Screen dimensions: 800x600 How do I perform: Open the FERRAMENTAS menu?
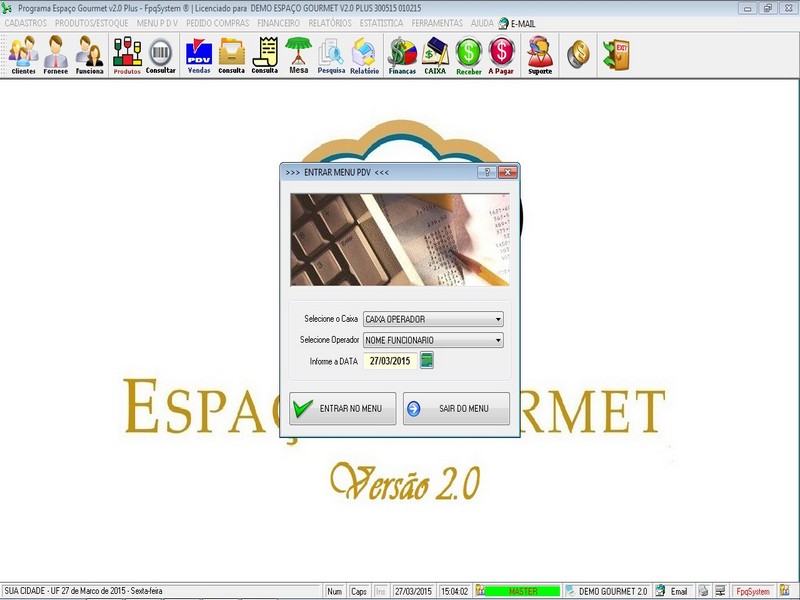[437, 23]
